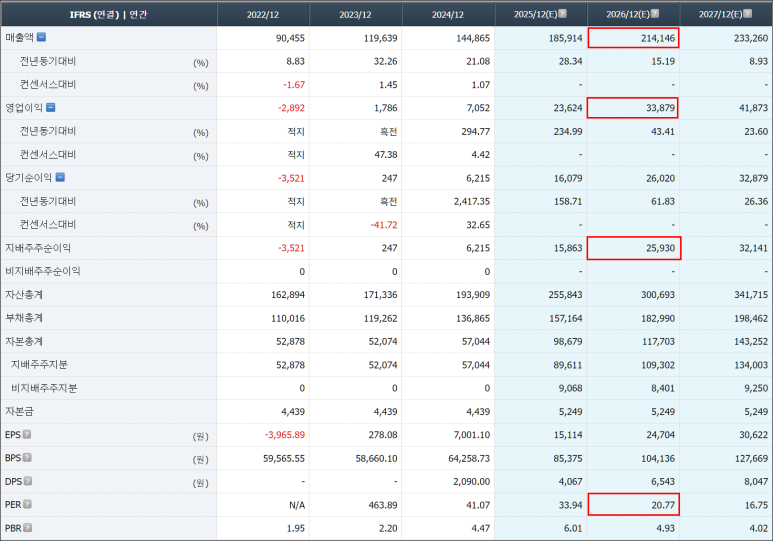Click the highlighted 2026 PER value 20.77

[632, 505]
